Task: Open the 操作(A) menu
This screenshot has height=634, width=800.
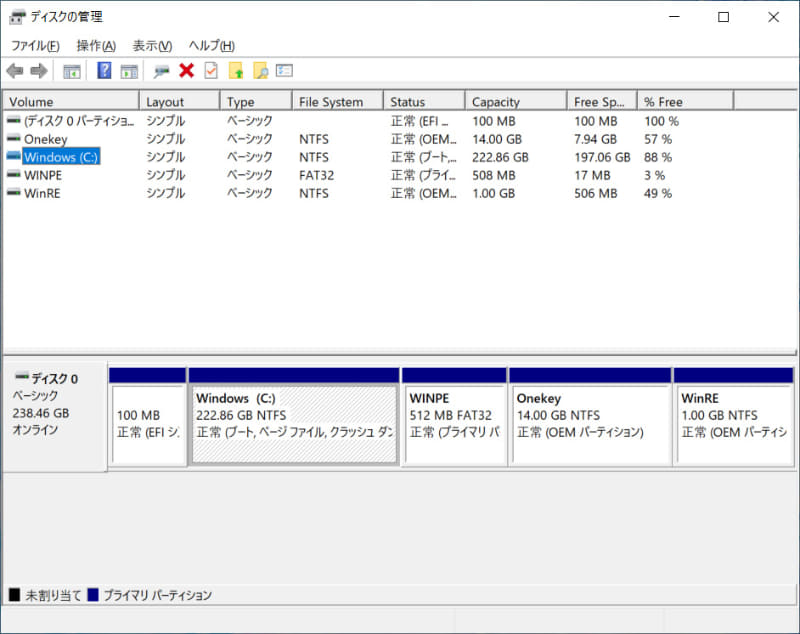Action: 96,46
